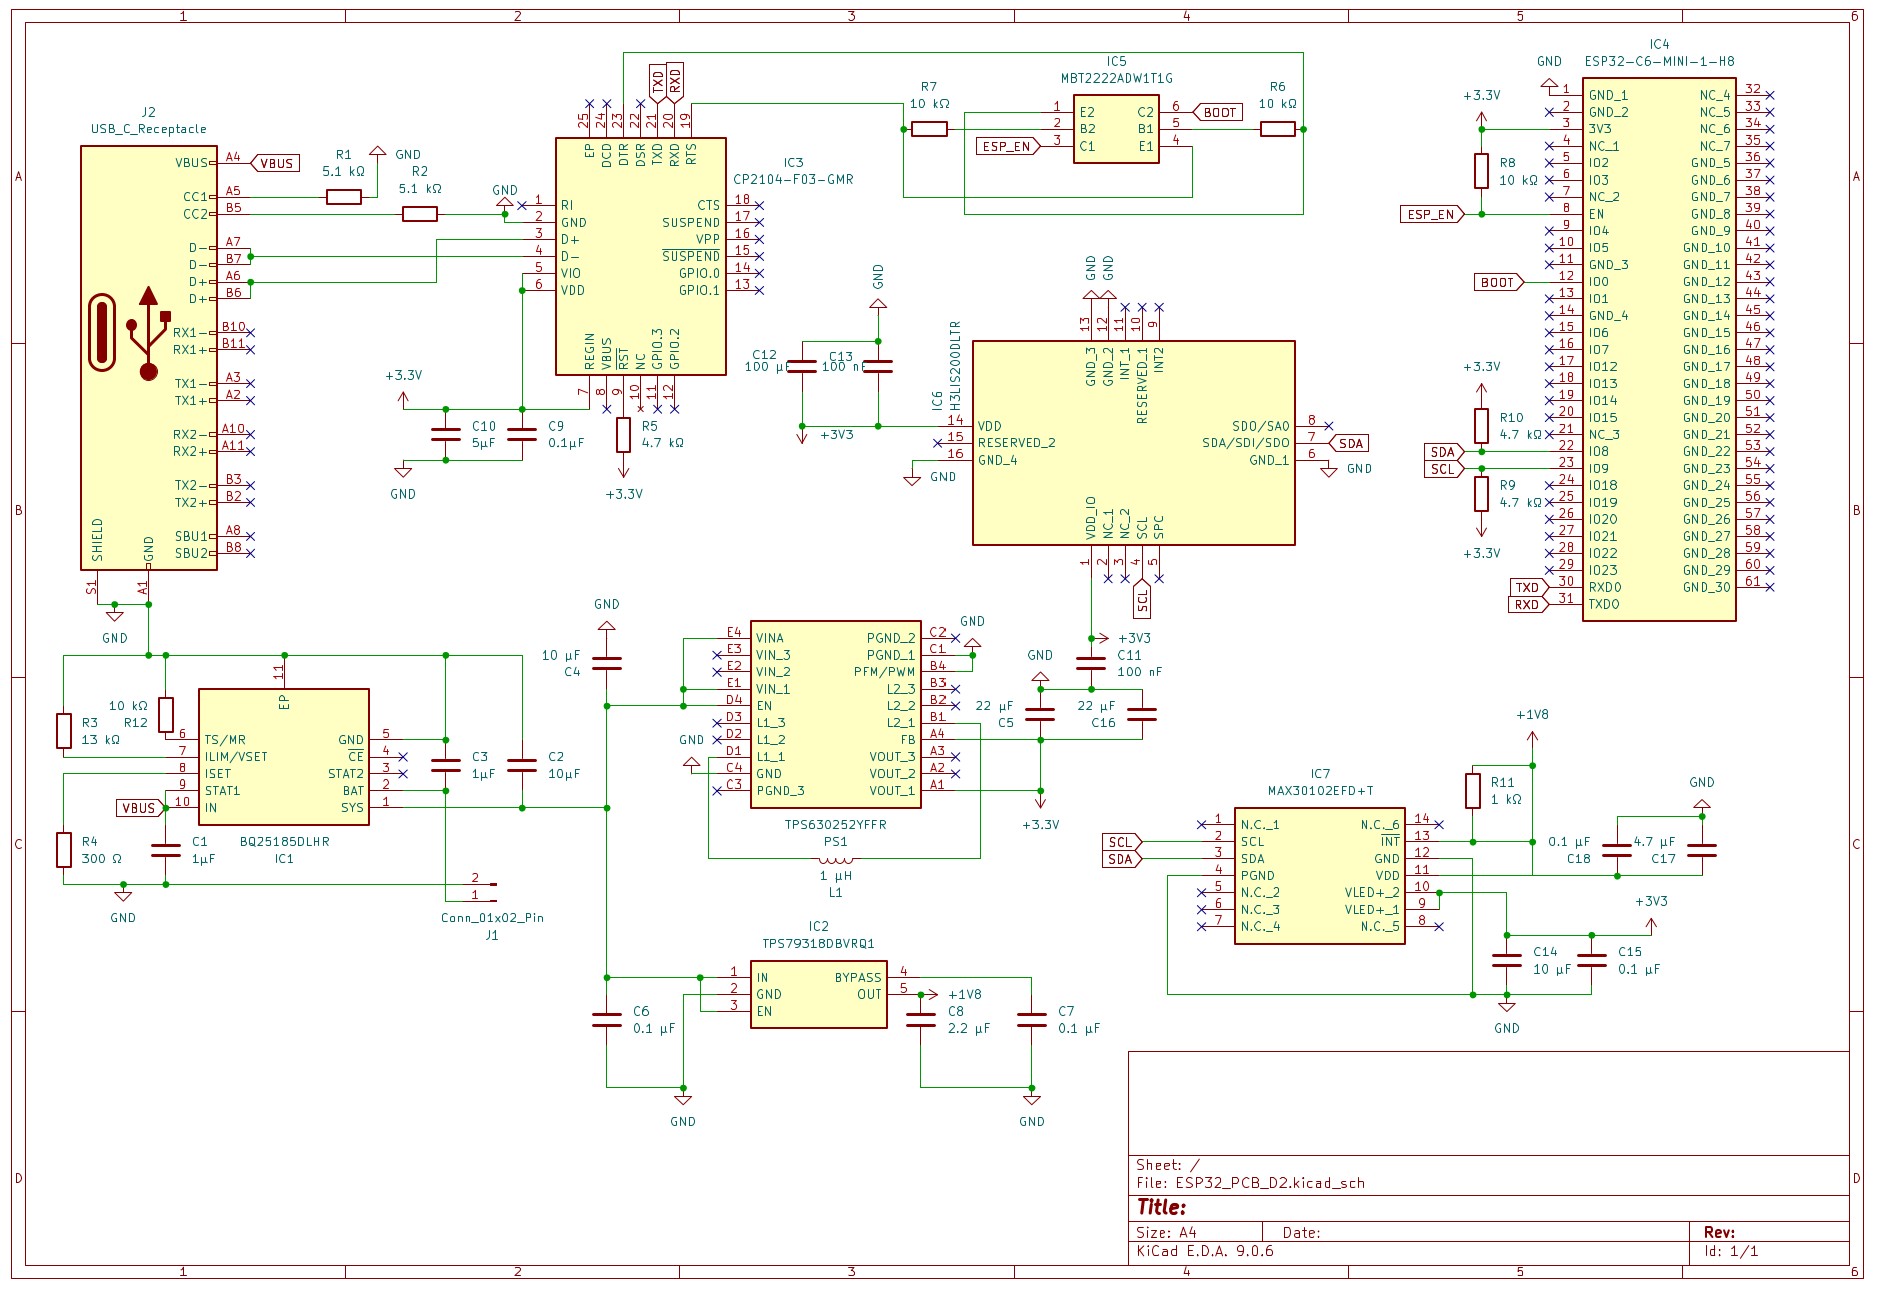1885x1295 pixels.
Task: Select the MAX30102EFD+T sensor body
Action: [x=1319, y=876]
